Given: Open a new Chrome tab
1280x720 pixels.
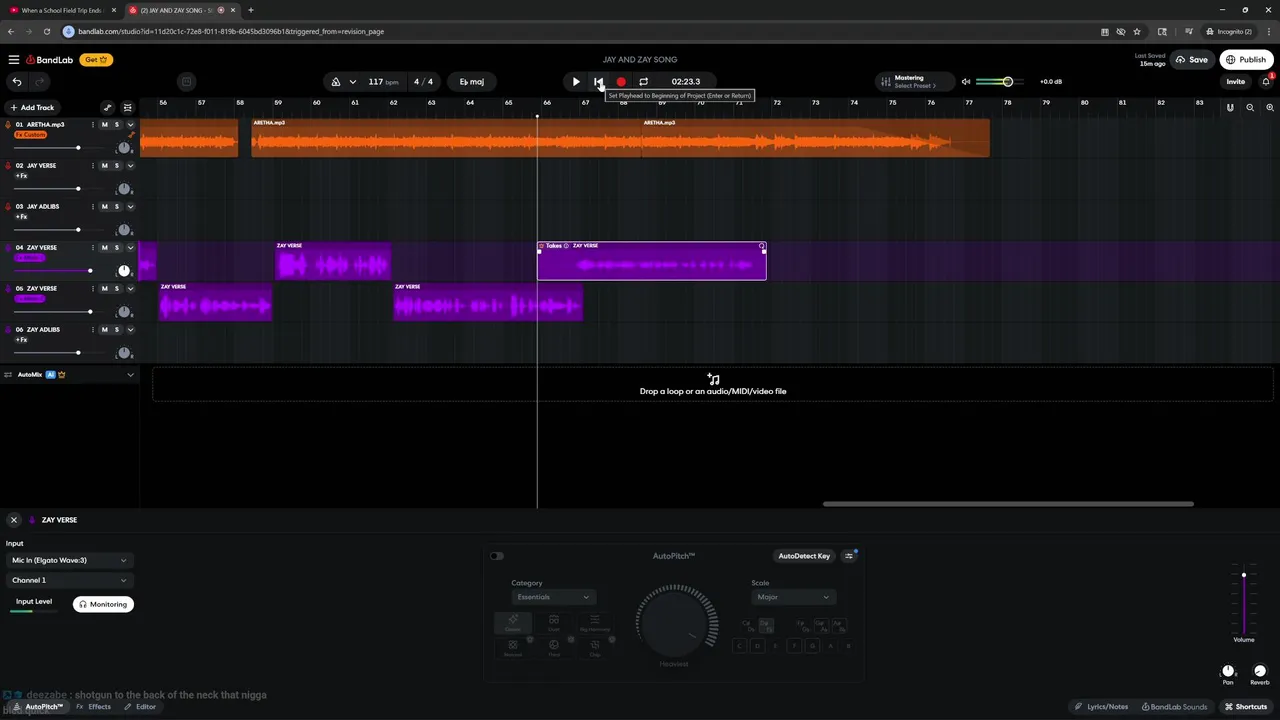Looking at the screenshot, I should coord(251,10).
